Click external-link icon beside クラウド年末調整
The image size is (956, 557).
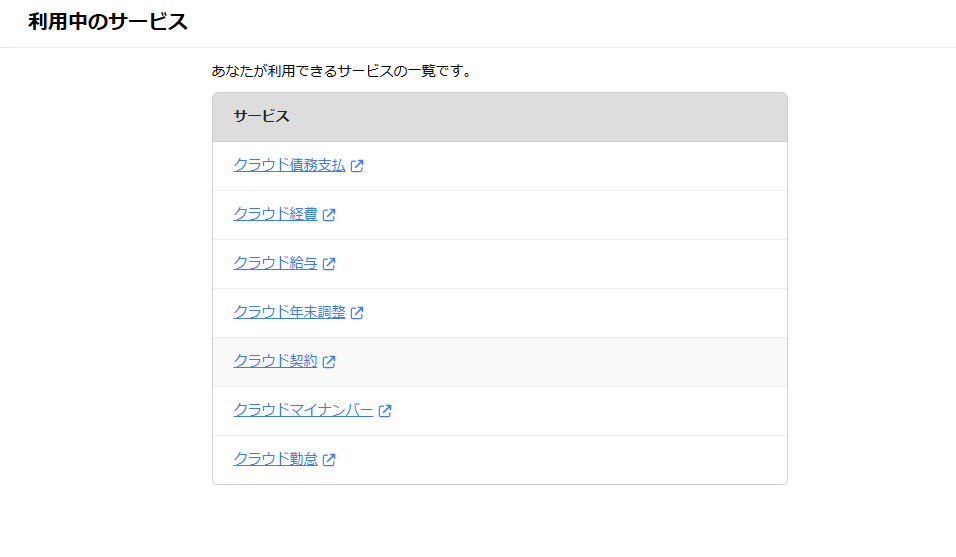click(x=357, y=313)
